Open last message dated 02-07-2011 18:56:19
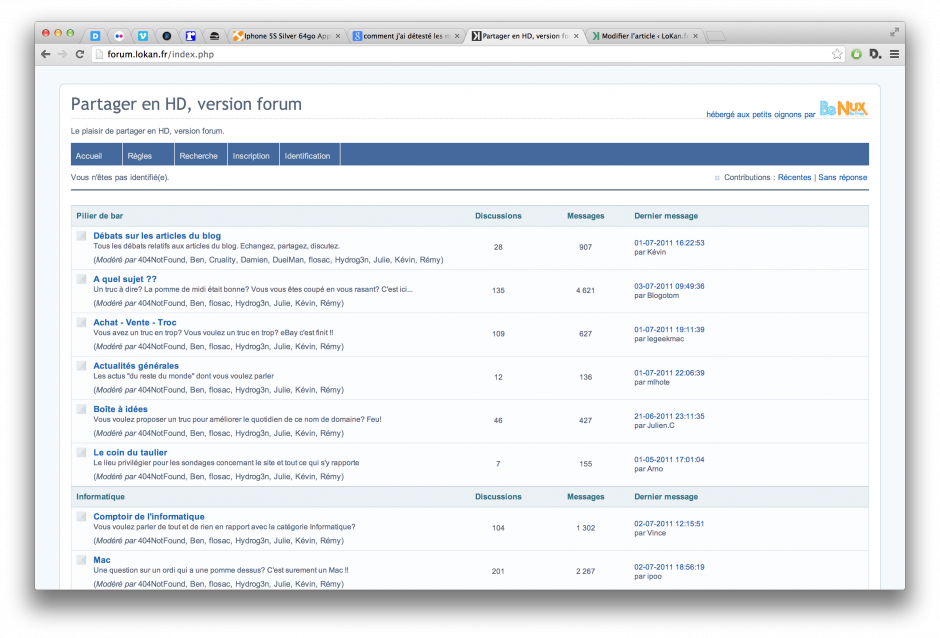This screenshot has height=638, width=940. pyautogui.click(x=669, y=567)
